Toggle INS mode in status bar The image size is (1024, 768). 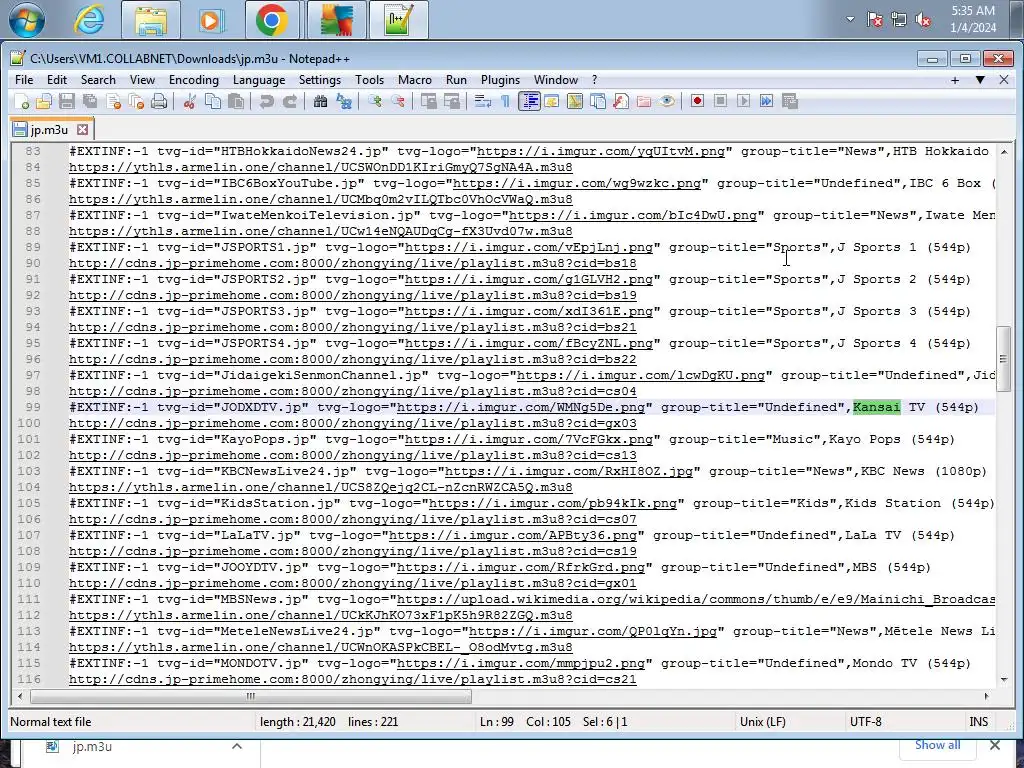tap(978, 722)
